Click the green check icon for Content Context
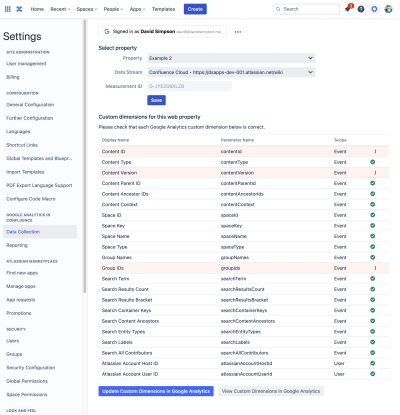The width and height of the screenshot is (400, 415). (373, 204)
